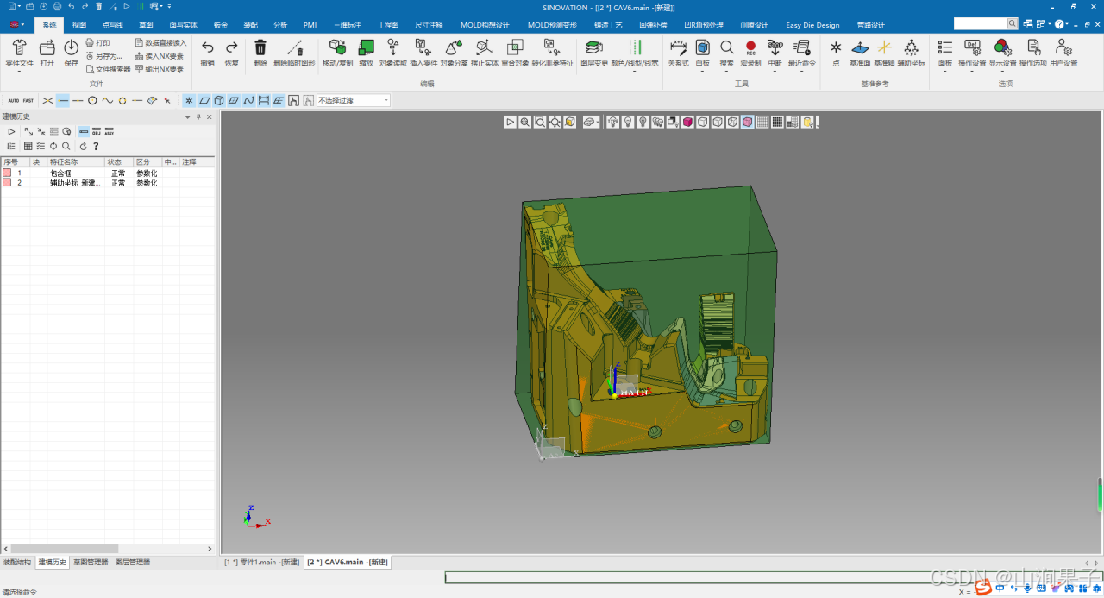
Task: Open 操作设置 in the options group
Action: (970, 46)
